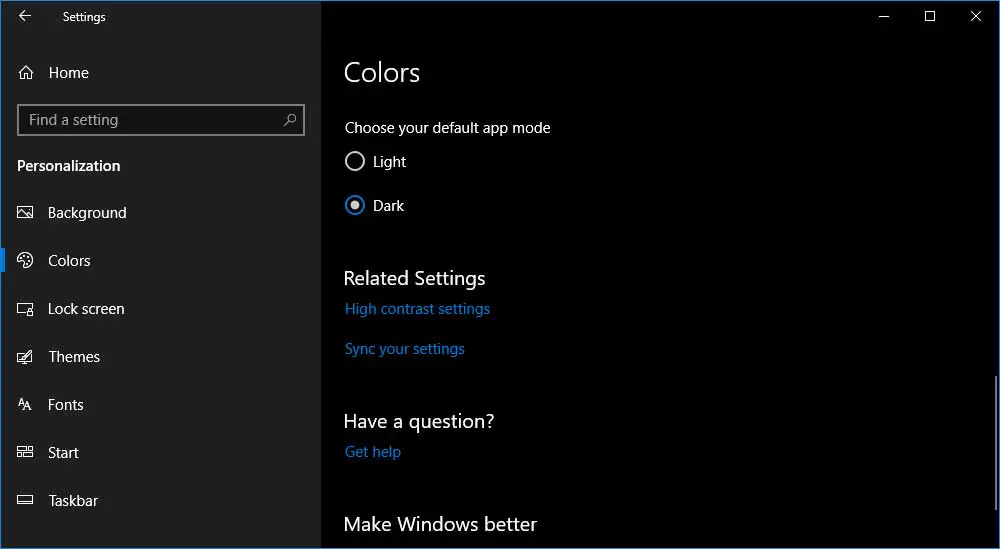Open the High contrast settings link
The width and height of the screenshot is (1000, 549).
point(417,309)
